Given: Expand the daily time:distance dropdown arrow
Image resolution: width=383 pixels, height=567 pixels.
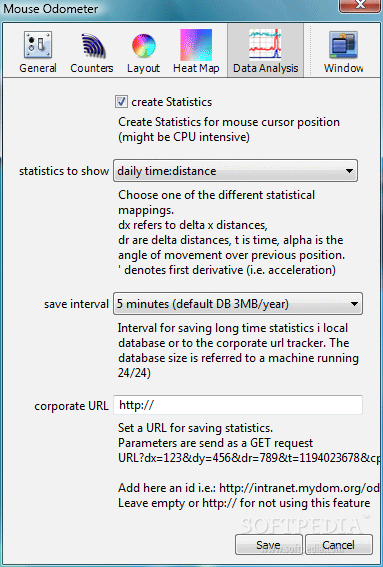Looking at the screenshot, I should (349, 171).
